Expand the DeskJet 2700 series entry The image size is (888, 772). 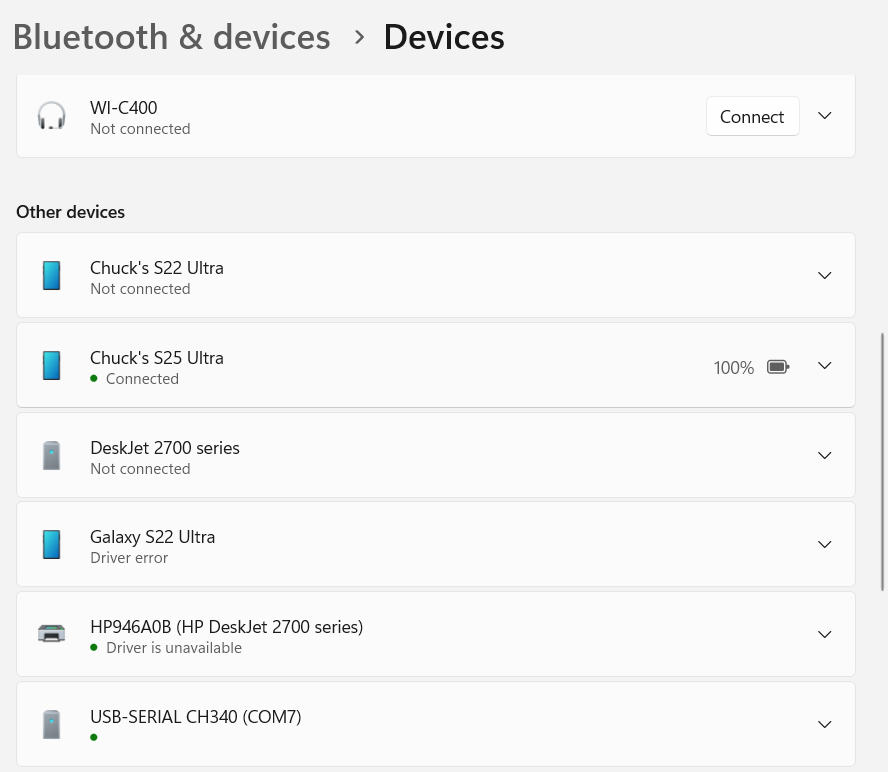pyautogui.click(x=824, y=455)
